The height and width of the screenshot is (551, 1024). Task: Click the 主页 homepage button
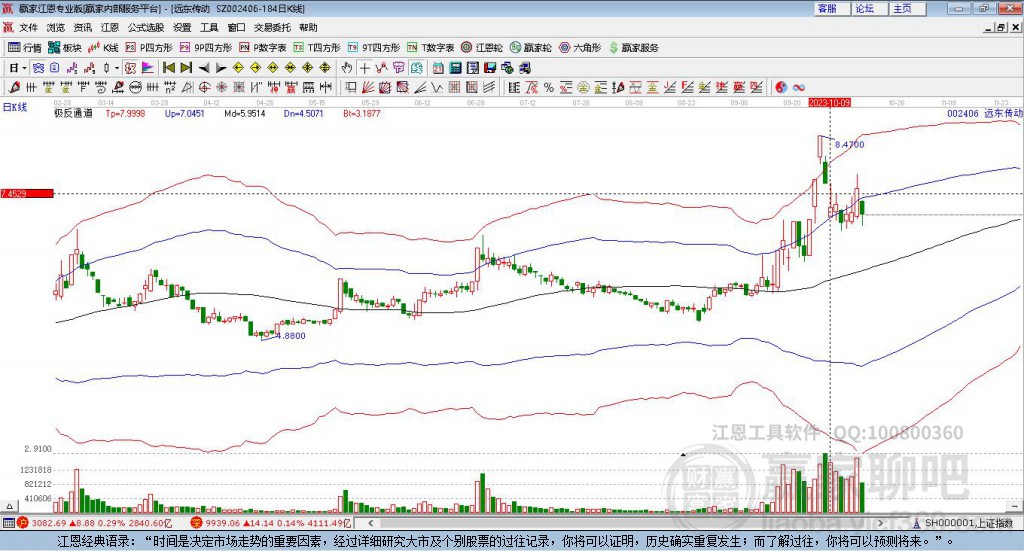click(x=908, y=8)
